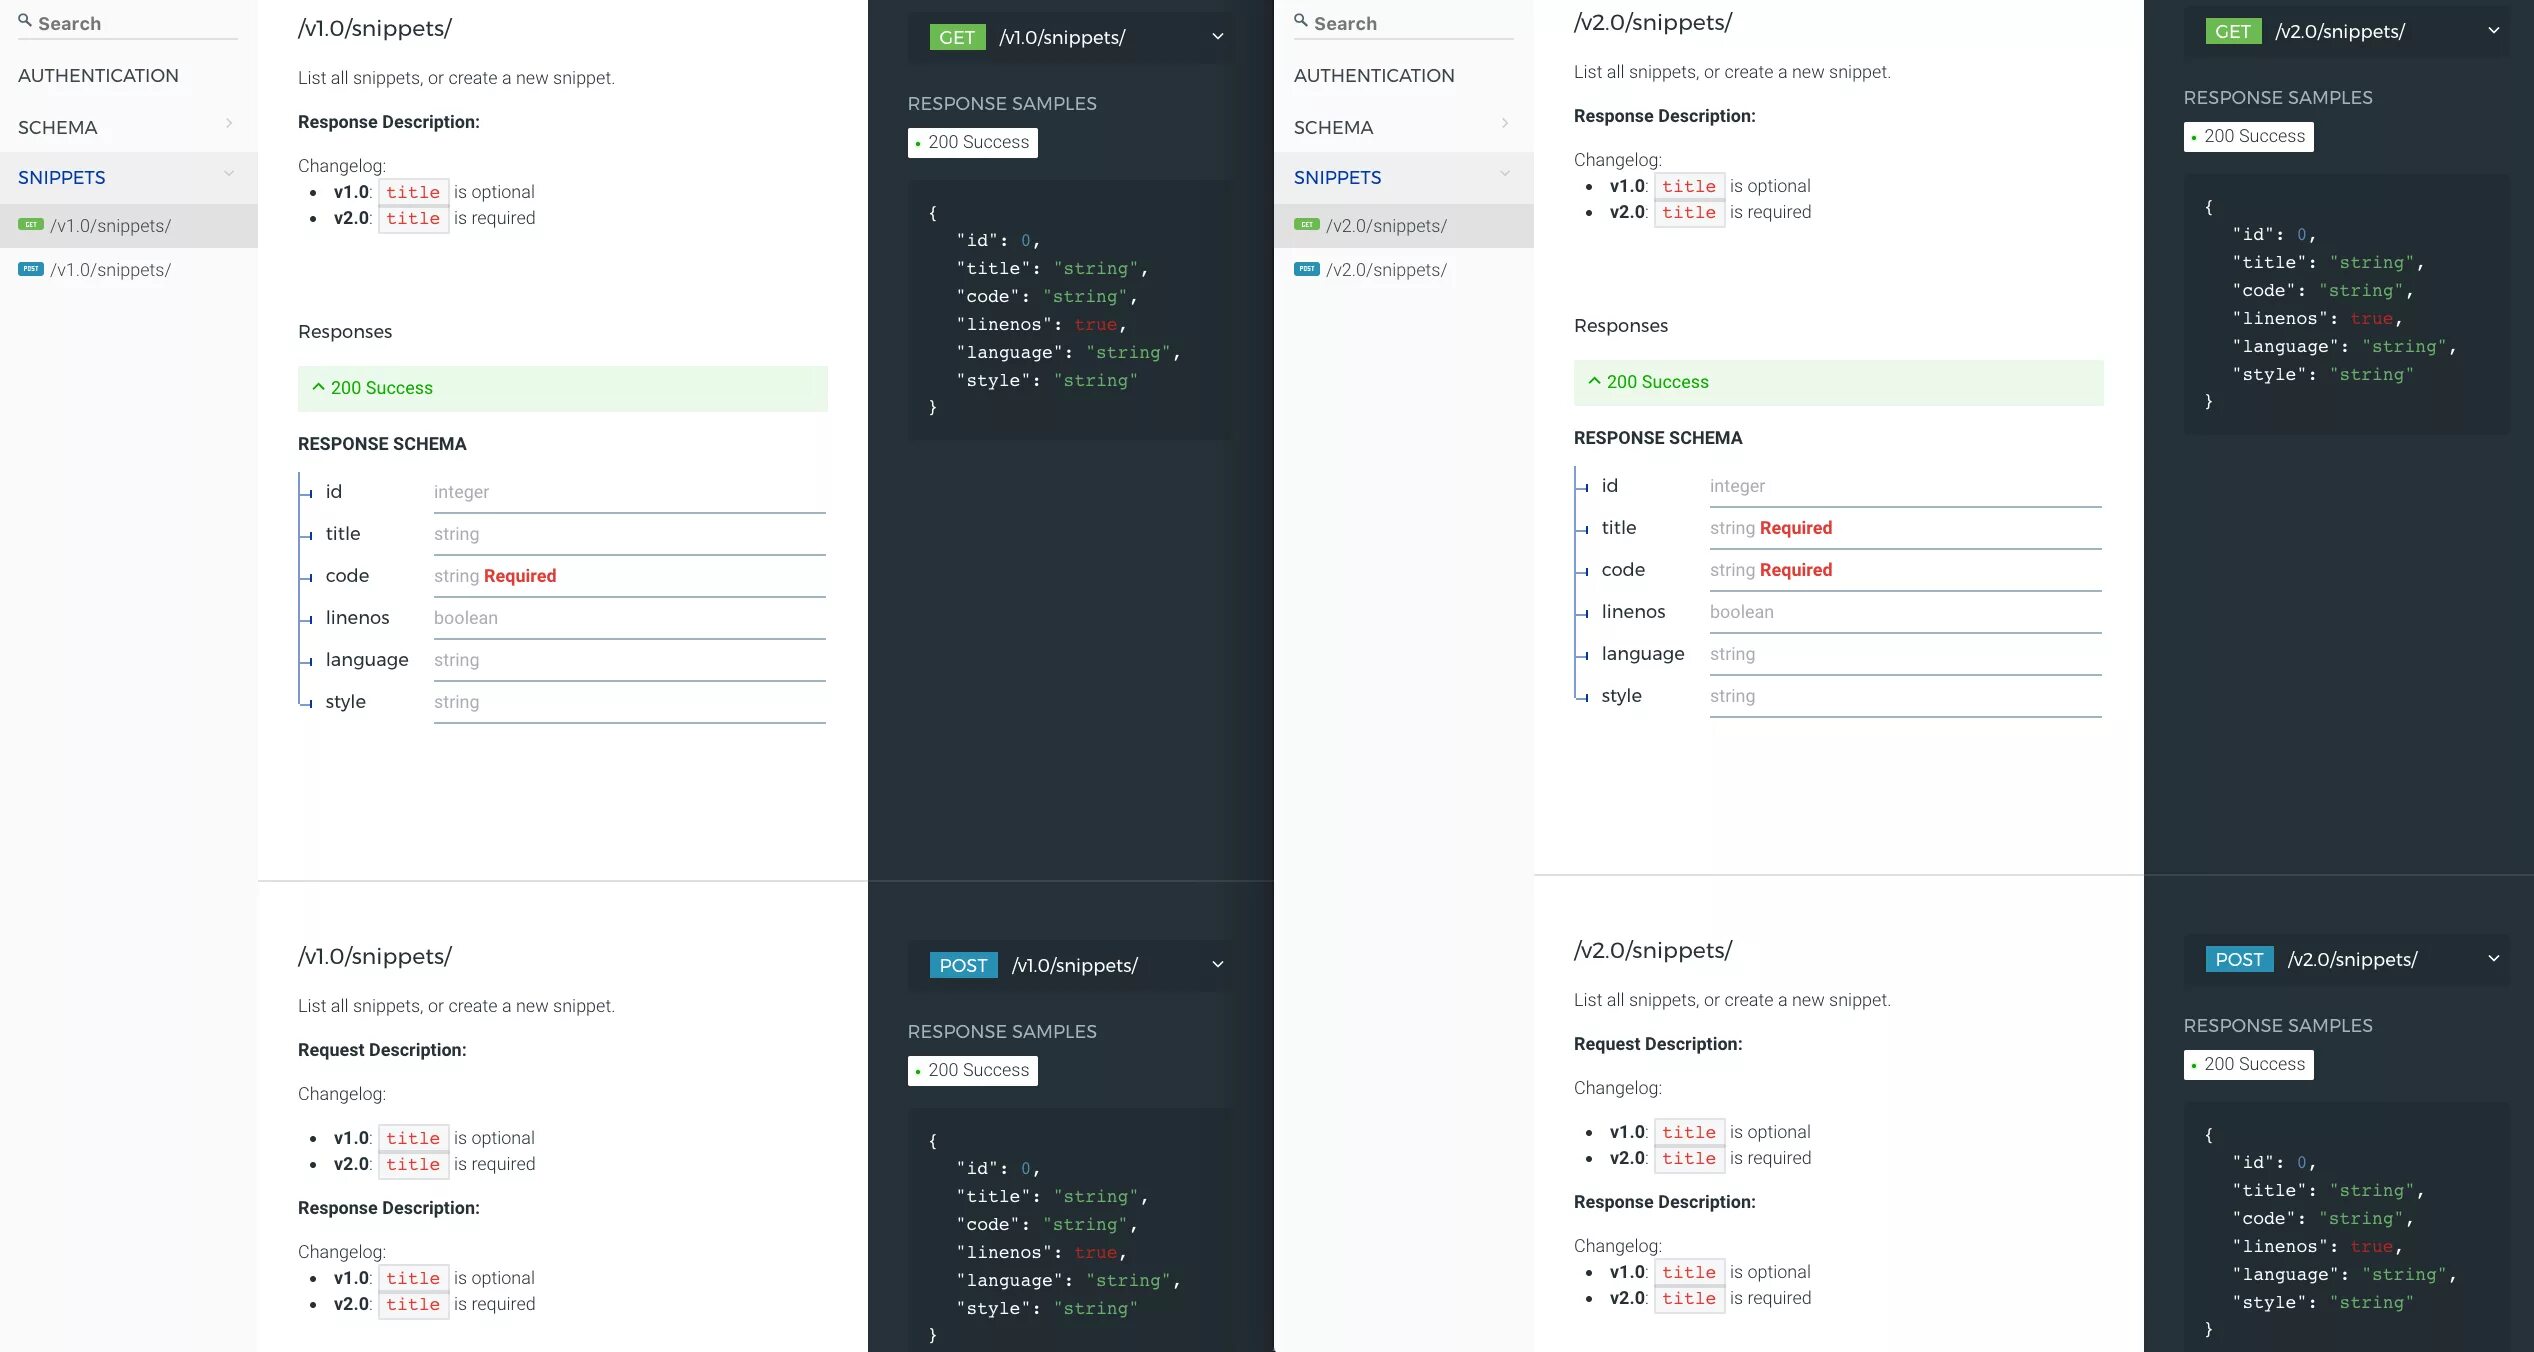Expand the GET /v1.0/snippets/ endpoint dropdown chevron
The width and height of the screenshot is (2534, 1352).
(1217, 37)
